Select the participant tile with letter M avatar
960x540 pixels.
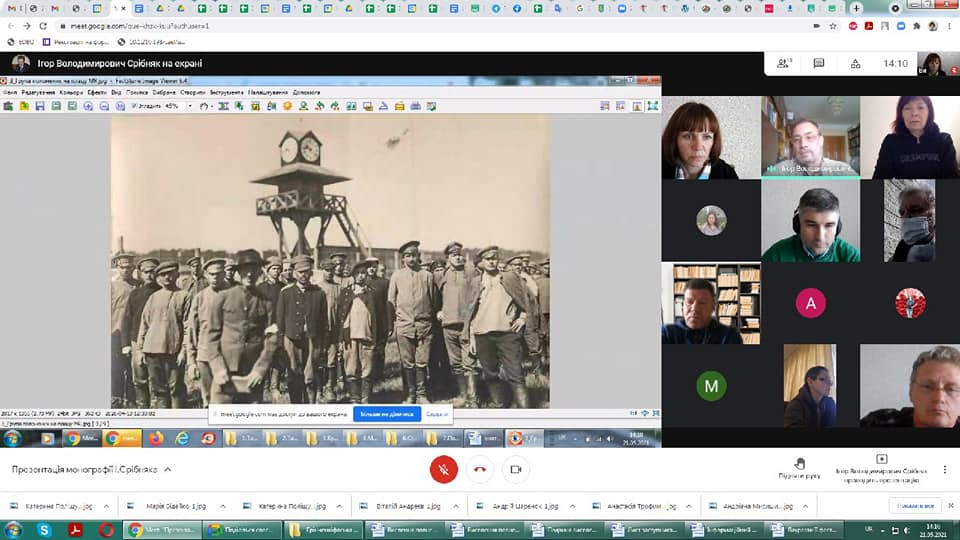click(711, 385)
